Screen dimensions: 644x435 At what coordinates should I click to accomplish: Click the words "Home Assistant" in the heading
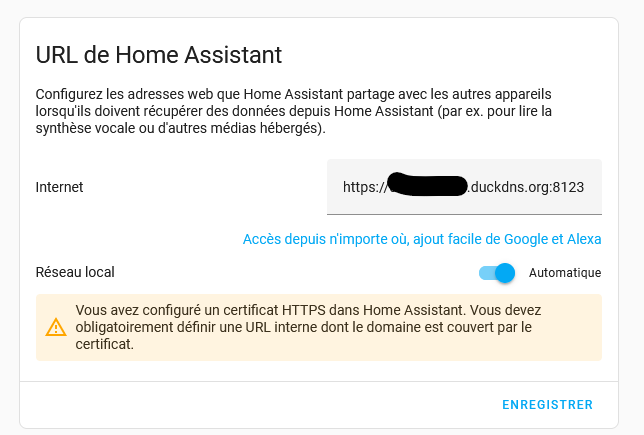pos(199,55)
